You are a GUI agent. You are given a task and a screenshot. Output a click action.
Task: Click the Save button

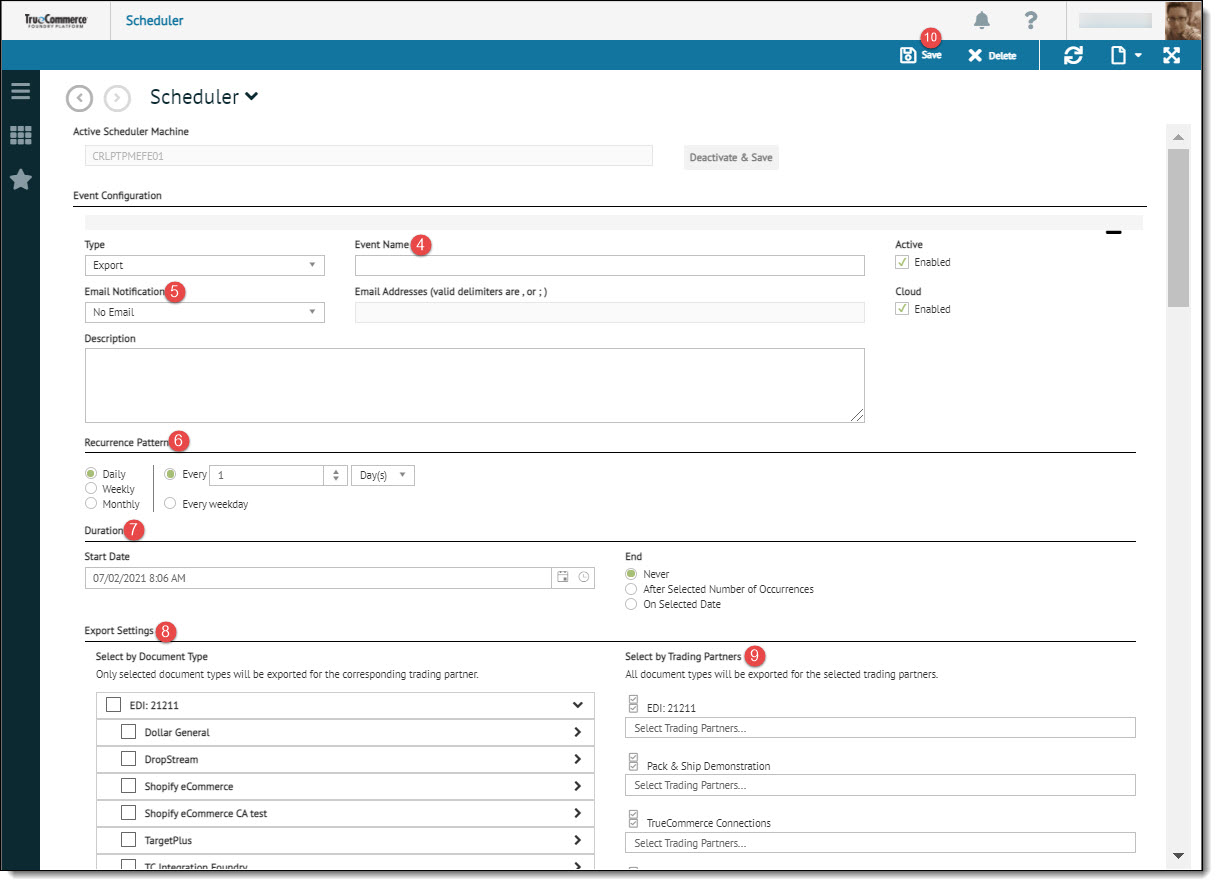pyautogui.click(x=921, y=56)
